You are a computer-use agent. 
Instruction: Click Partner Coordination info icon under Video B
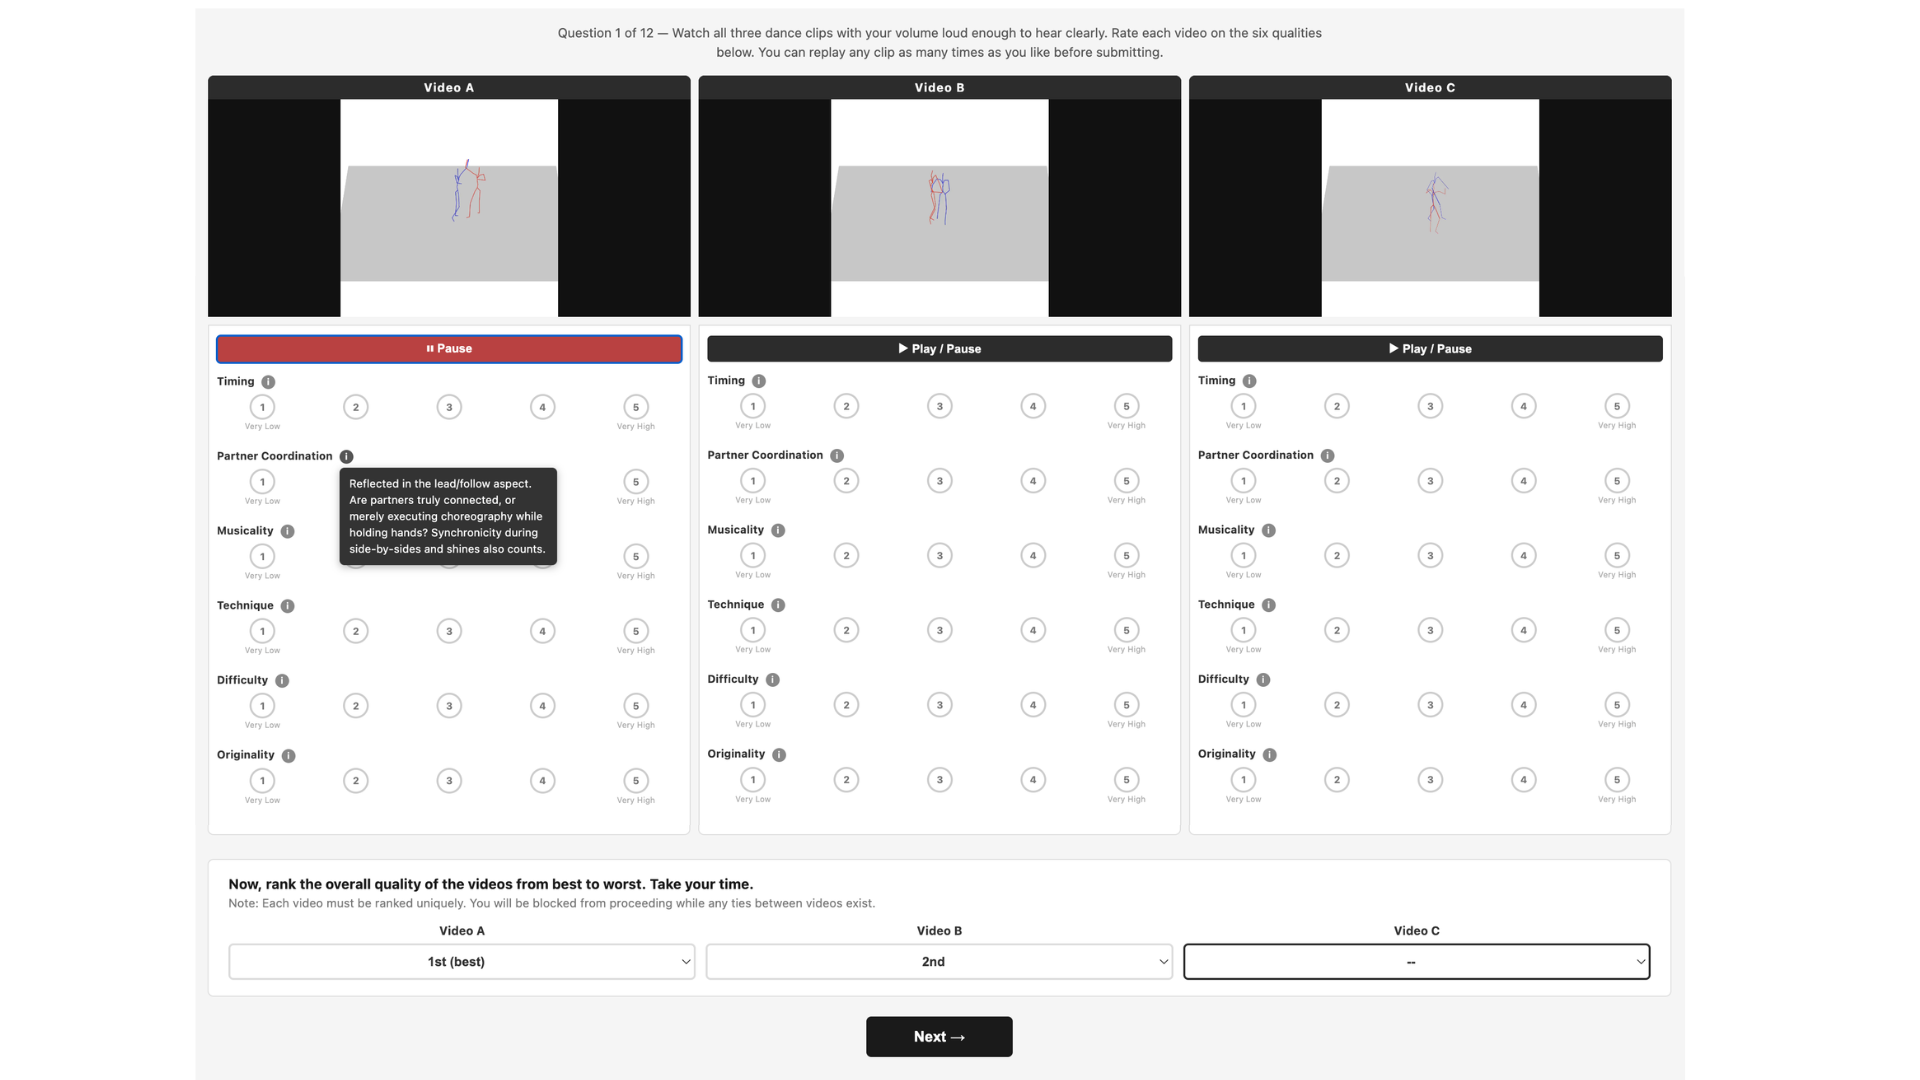tap(837, 456)
